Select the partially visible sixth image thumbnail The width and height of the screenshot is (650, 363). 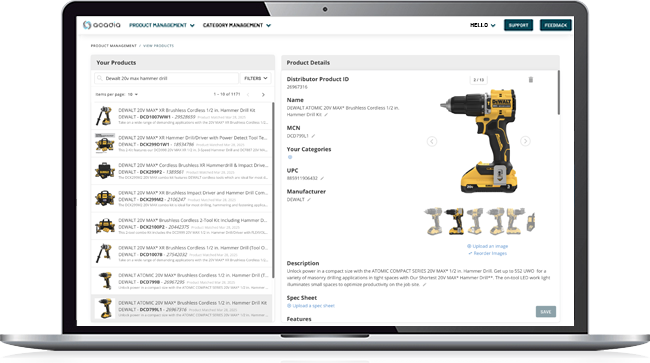pyautogui.click(x=531, y=222)
